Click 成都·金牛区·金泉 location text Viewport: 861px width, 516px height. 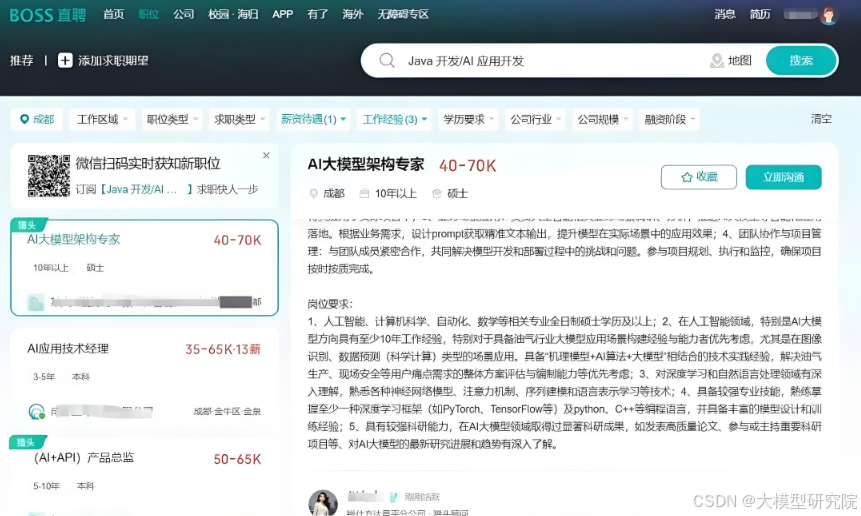tap(227, 411)
